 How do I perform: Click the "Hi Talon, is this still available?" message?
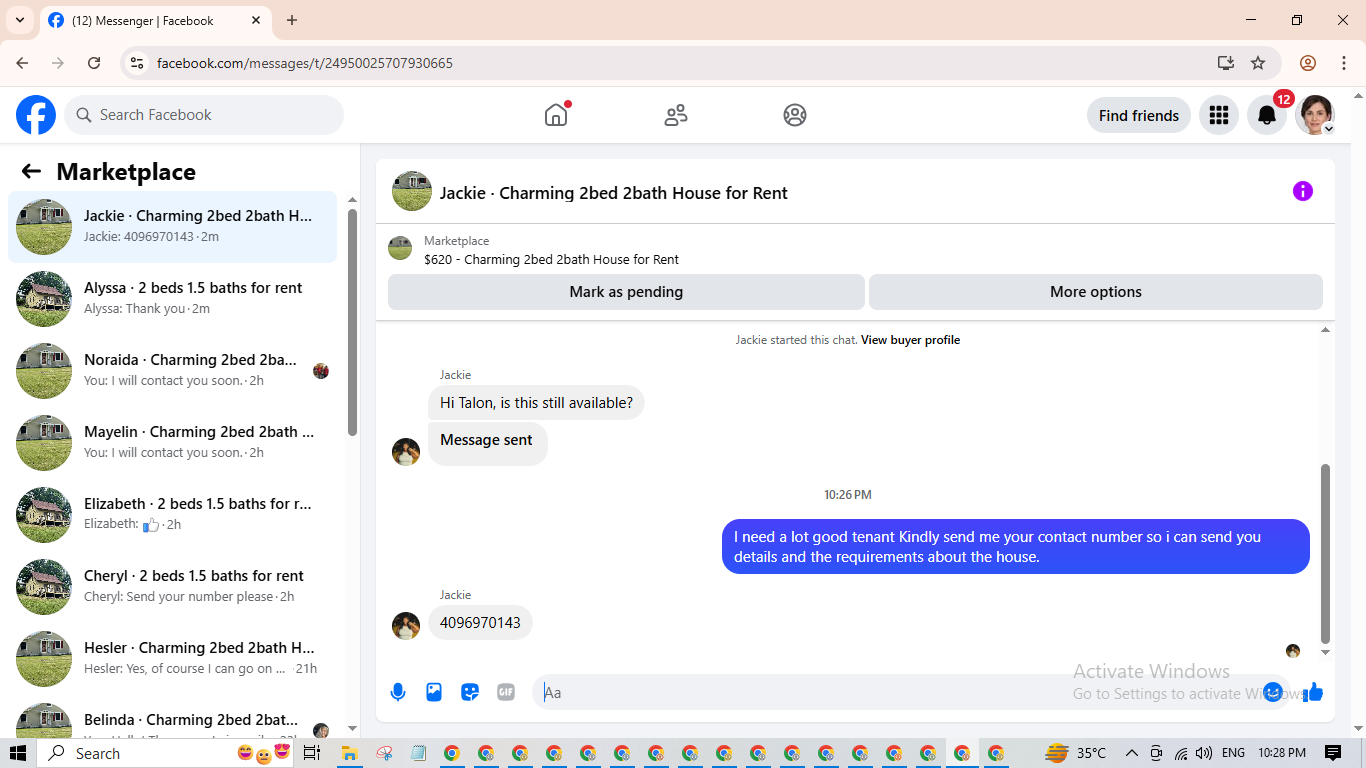pyautogui.click(x=536, y=403)
